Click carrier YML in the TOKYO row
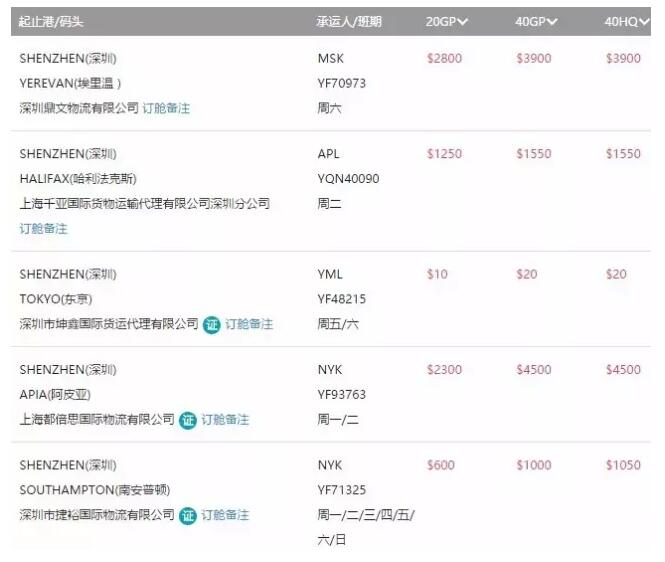665x562 pixels. tap(330, 274)
